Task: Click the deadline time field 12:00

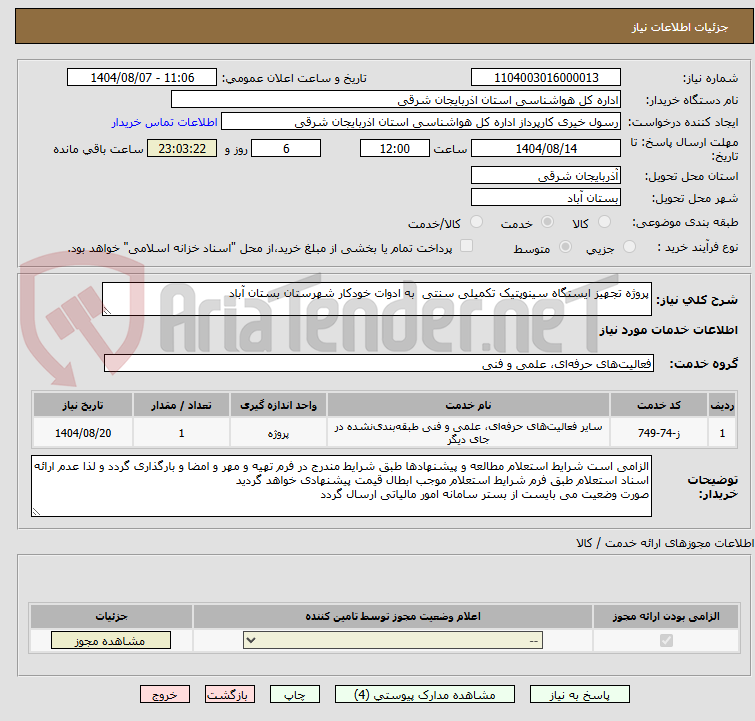Action: pos(395,148)
